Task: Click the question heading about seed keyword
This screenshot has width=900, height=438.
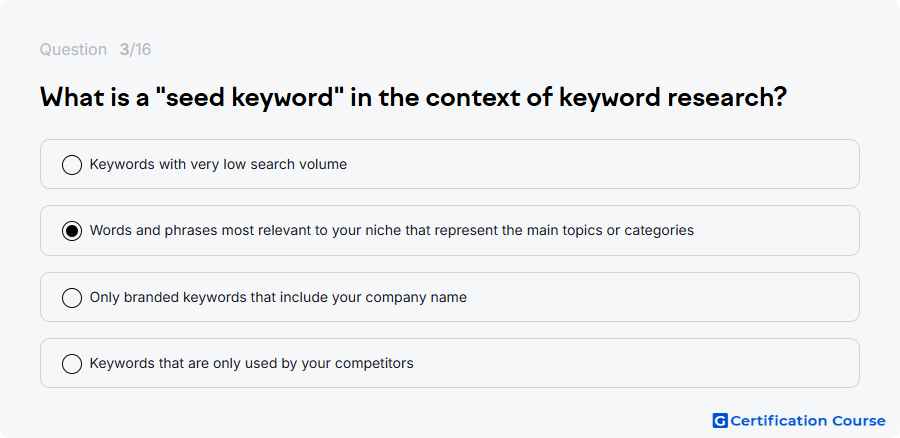Action: coord(413,98)
